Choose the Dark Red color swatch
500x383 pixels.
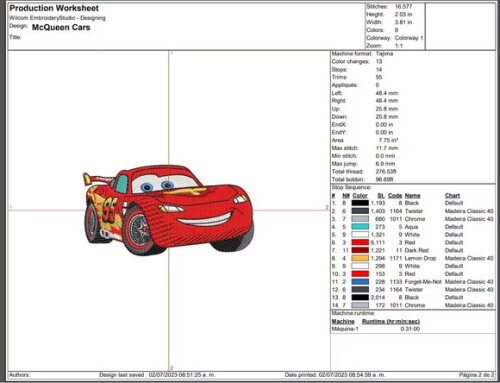coord(360,250)
